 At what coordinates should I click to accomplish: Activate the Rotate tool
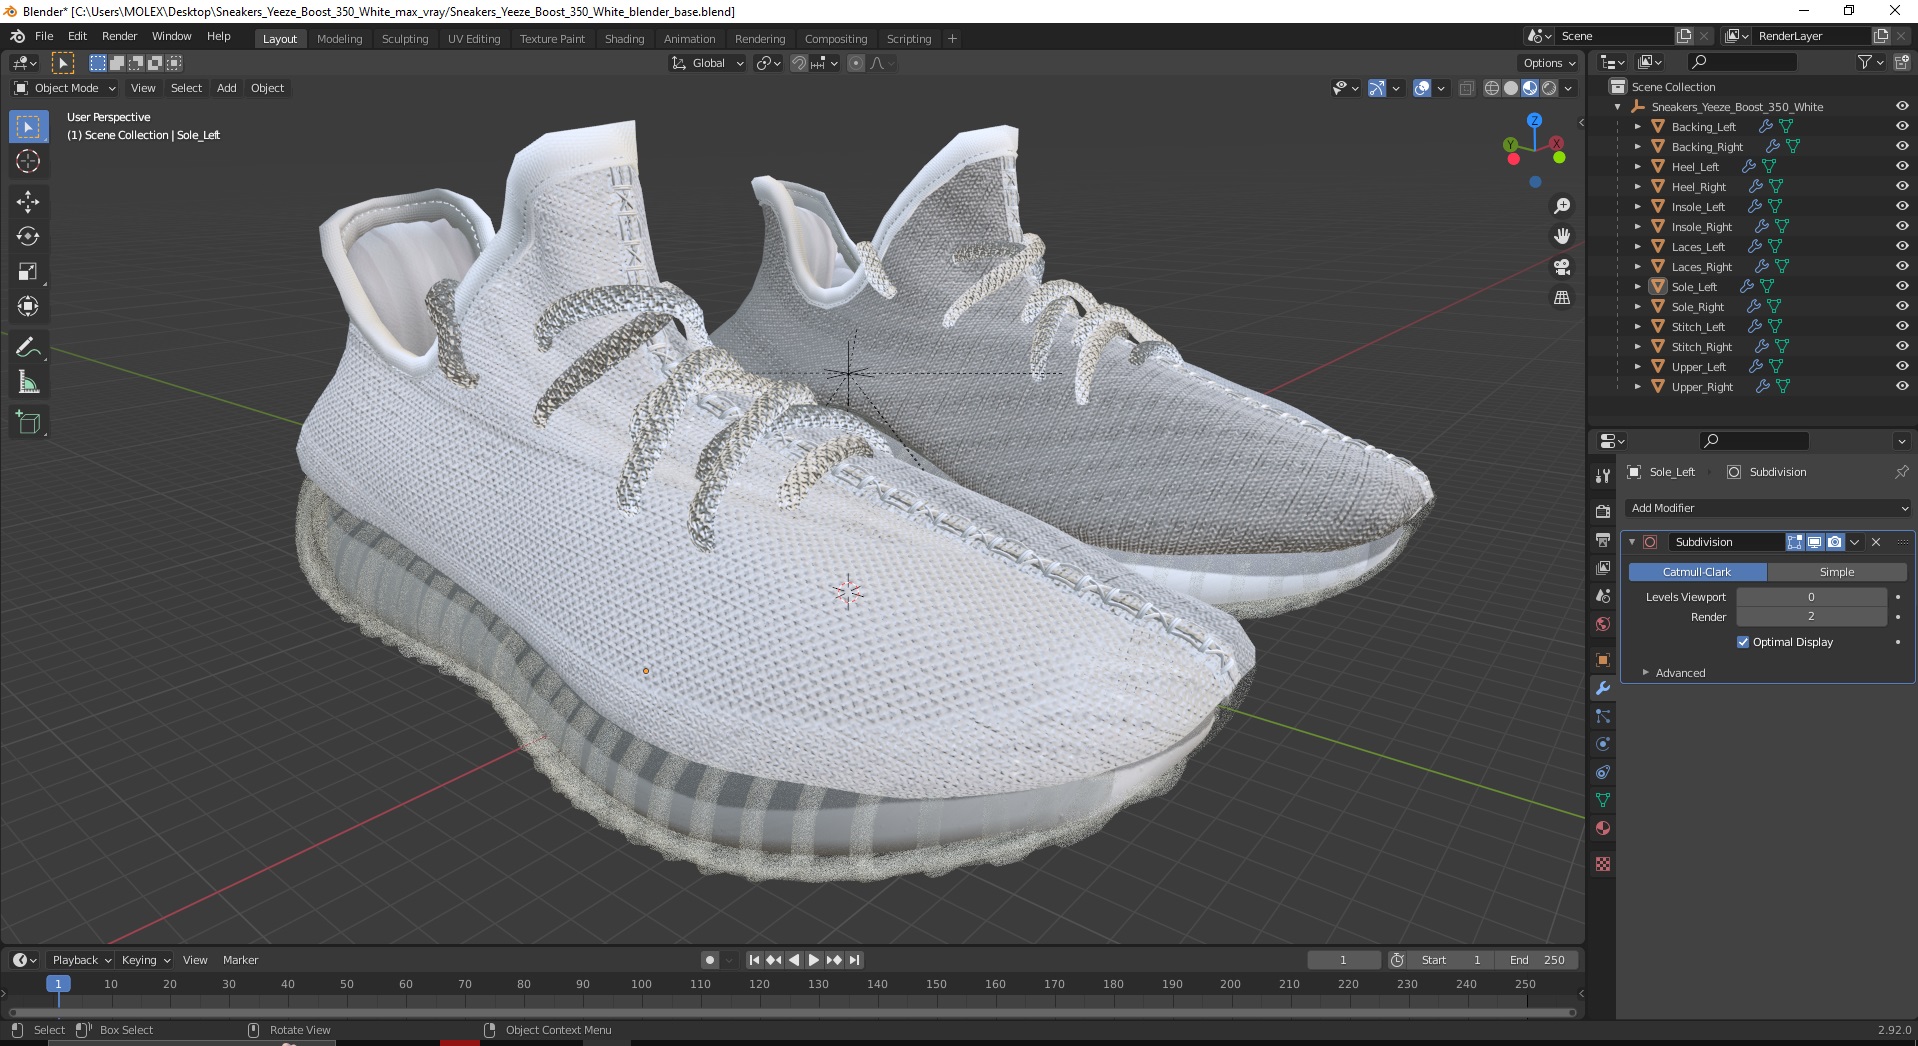click(28, 237)
